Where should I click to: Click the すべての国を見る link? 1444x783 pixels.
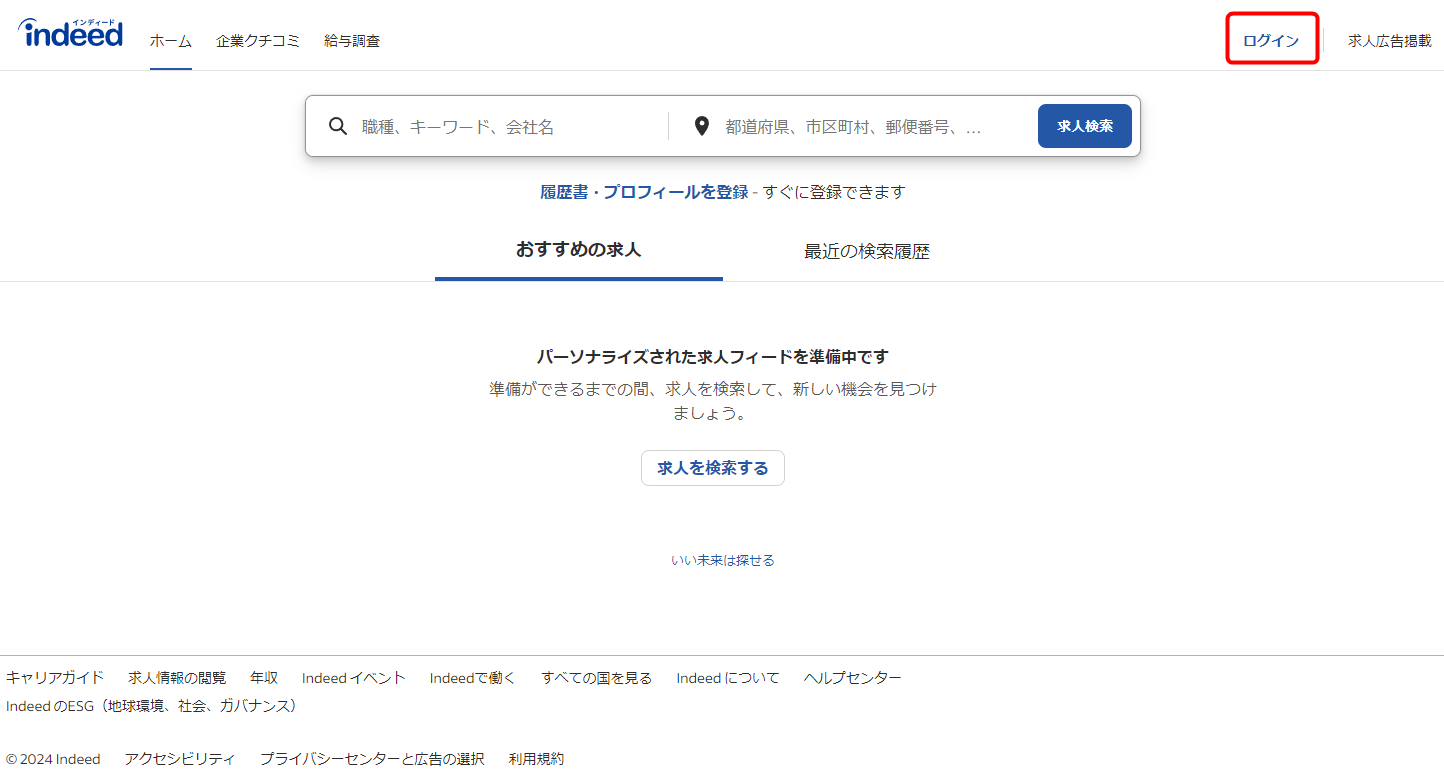tap(596, 677)
